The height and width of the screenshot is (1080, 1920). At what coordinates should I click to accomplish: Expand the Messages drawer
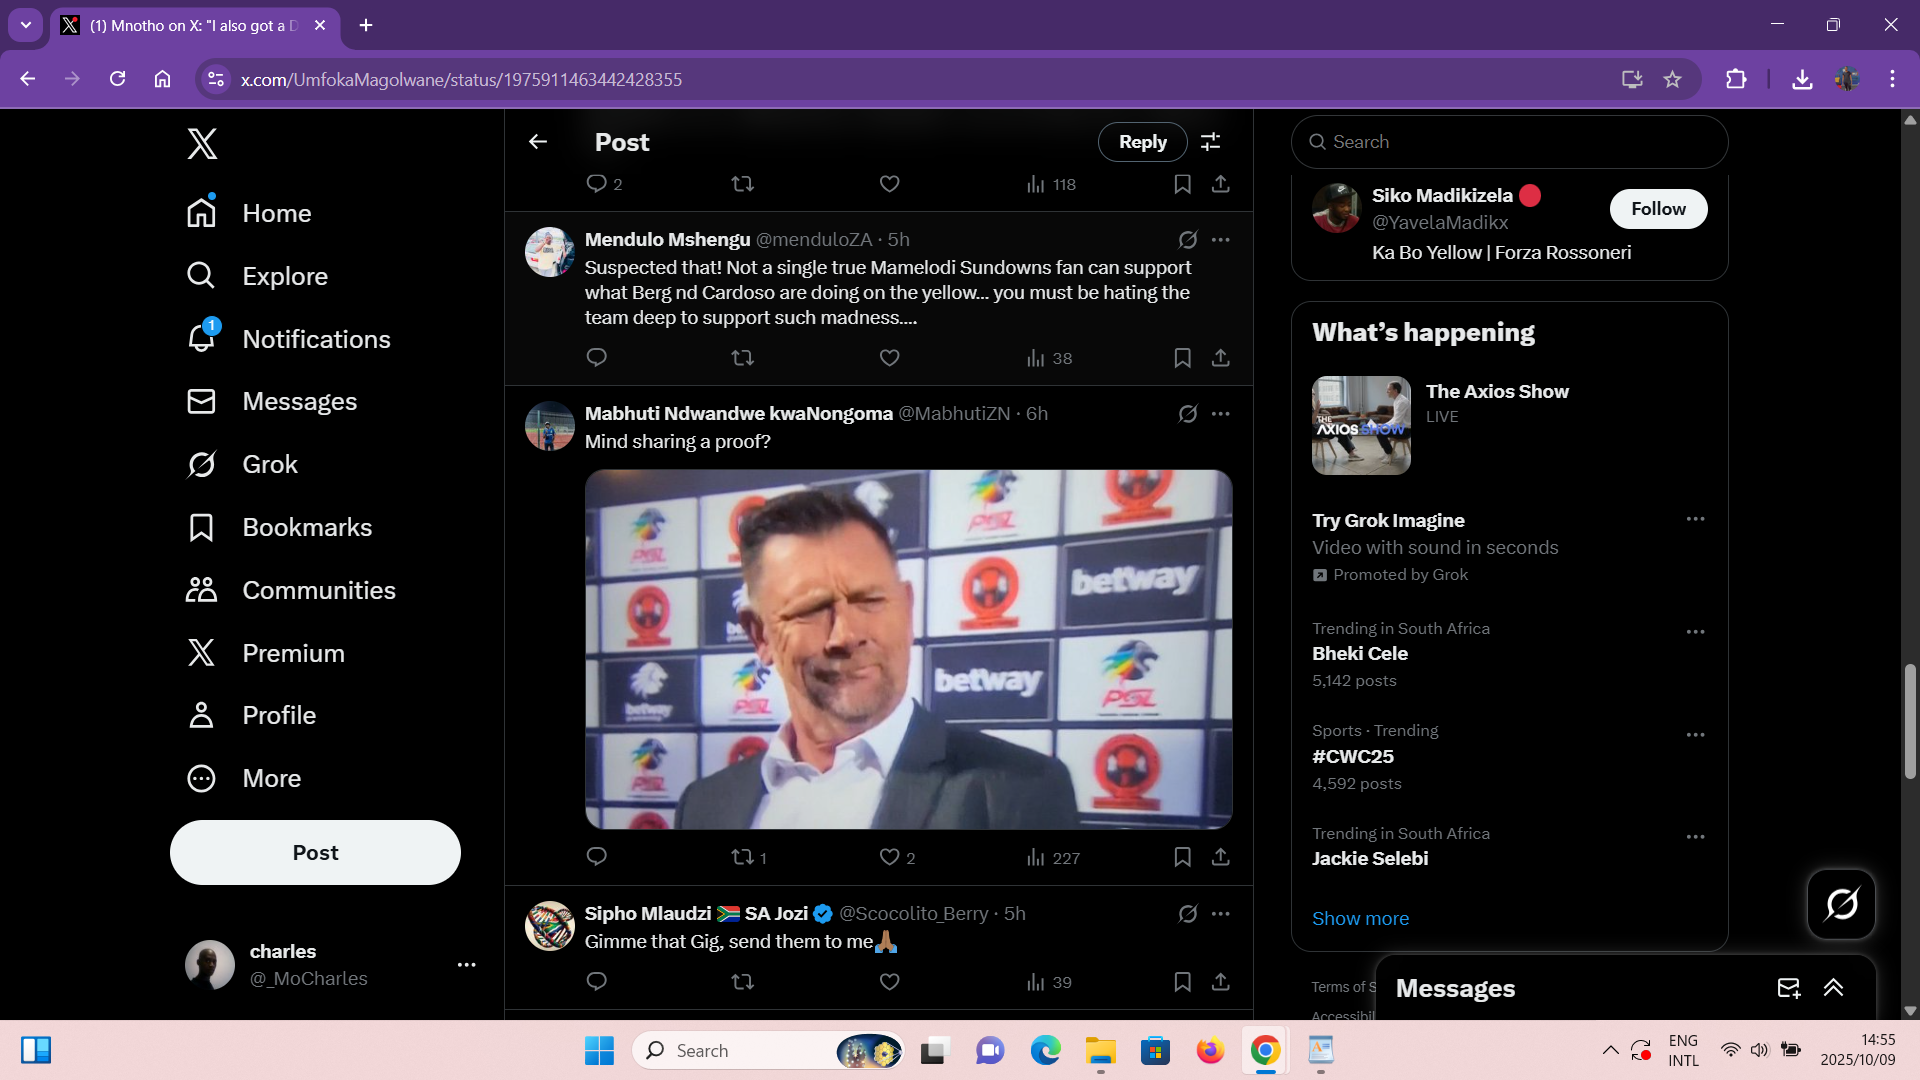point(1833,988)
